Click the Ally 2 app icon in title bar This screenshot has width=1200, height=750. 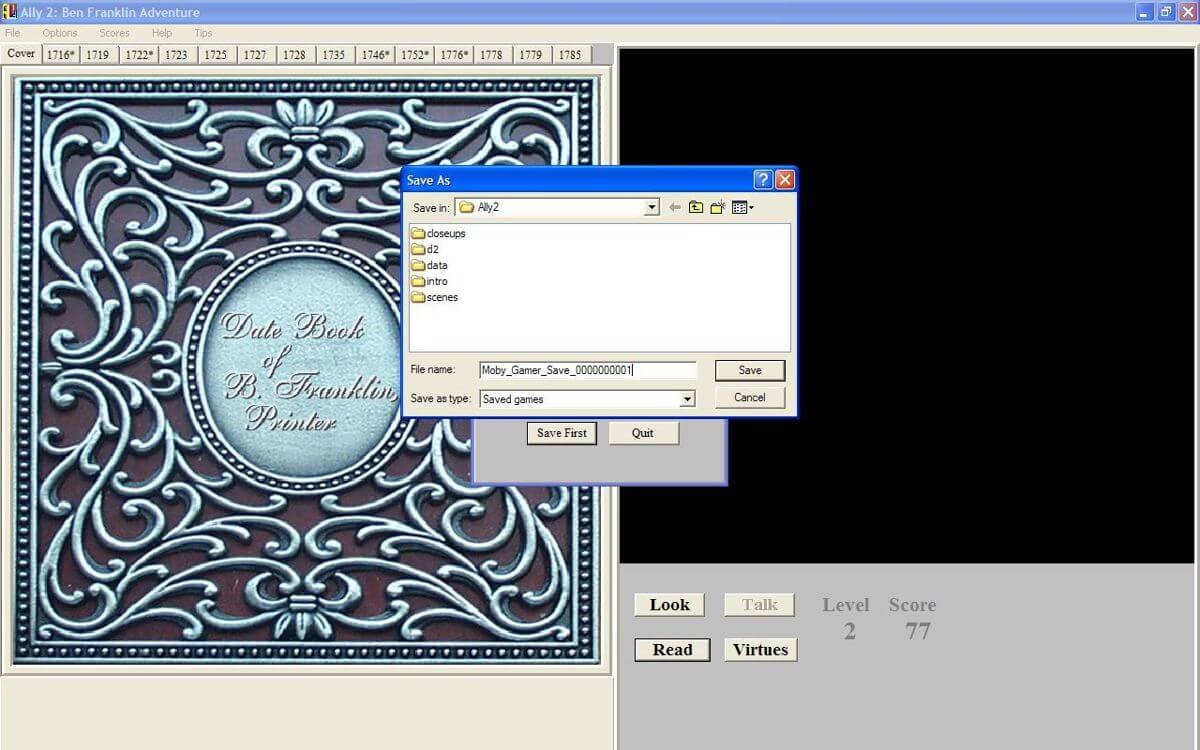tap(10, 12)
